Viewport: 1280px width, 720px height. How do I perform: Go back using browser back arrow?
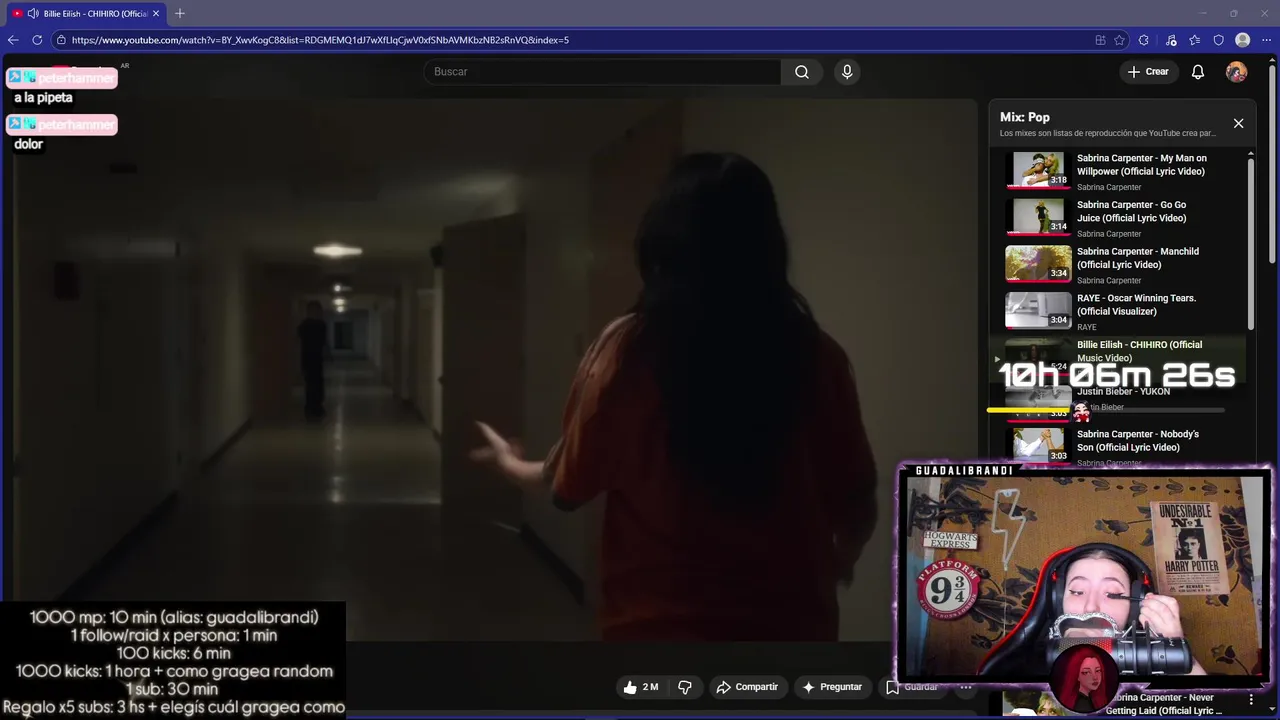pos(13,40)
